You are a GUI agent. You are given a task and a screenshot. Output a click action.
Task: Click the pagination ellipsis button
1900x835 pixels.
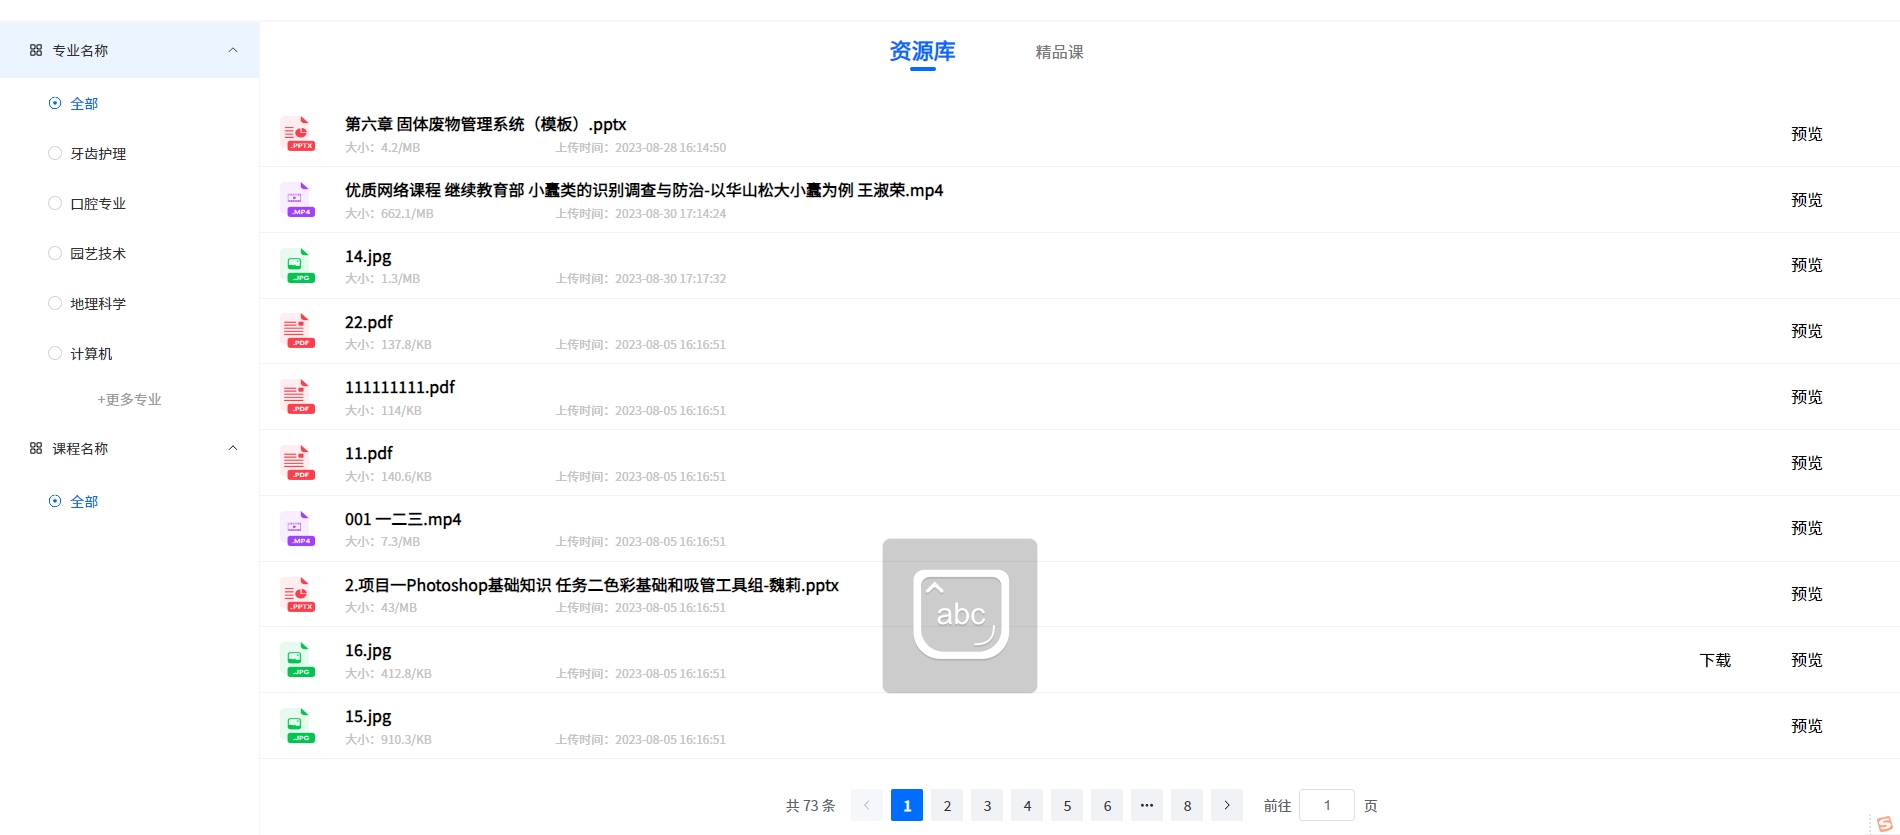coord(1147,805)
